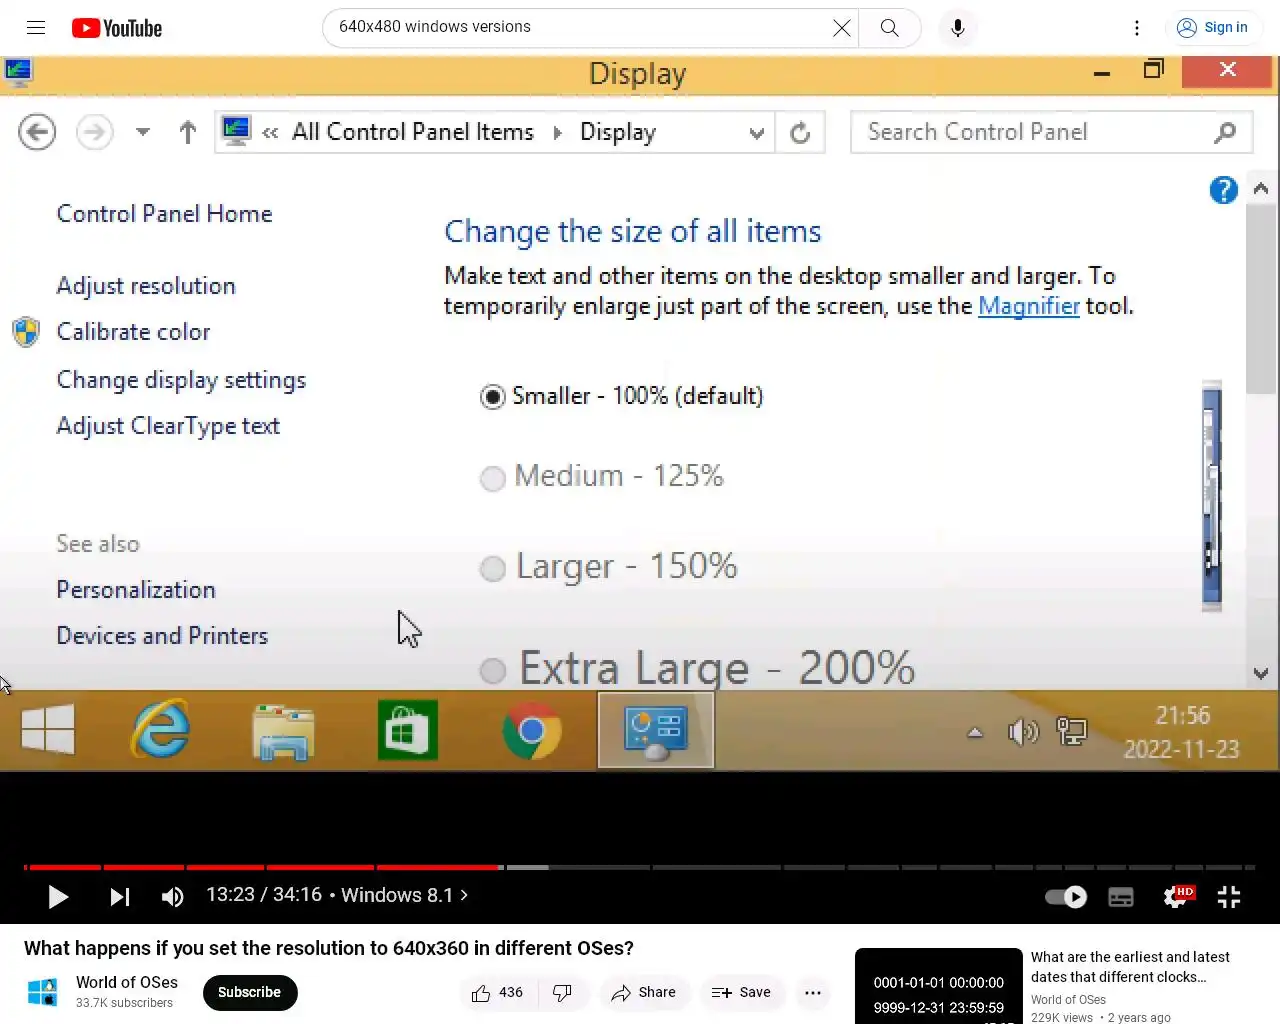Open the Windows Store taskbar icon

(408, 730)
